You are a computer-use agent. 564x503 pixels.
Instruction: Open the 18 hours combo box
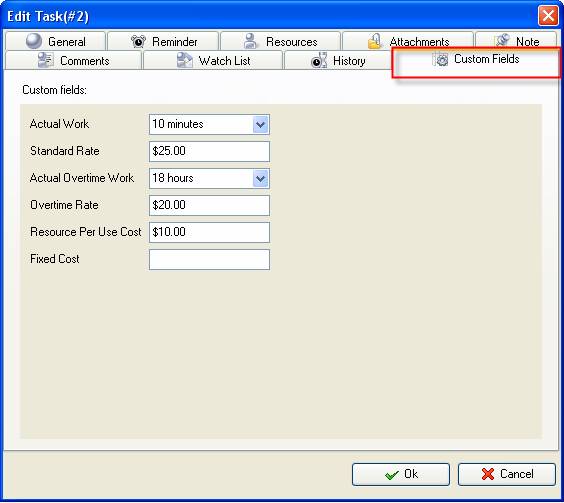[209, 178]
